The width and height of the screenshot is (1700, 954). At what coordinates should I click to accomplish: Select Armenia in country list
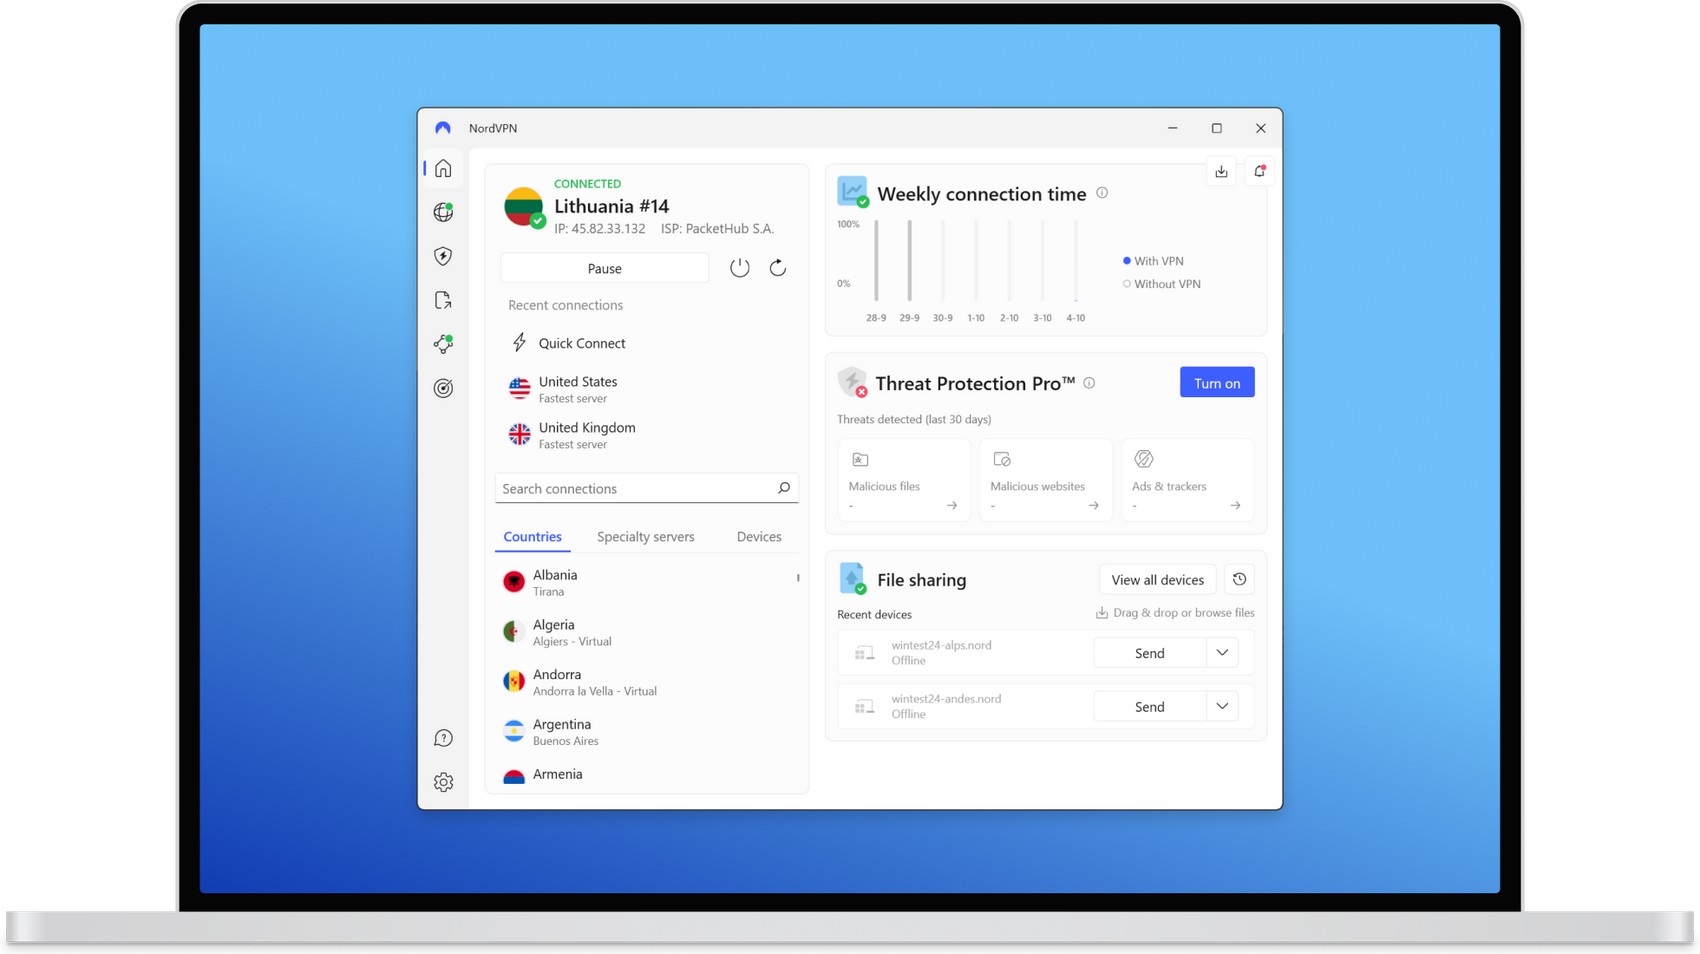click(x=645, y=775)
